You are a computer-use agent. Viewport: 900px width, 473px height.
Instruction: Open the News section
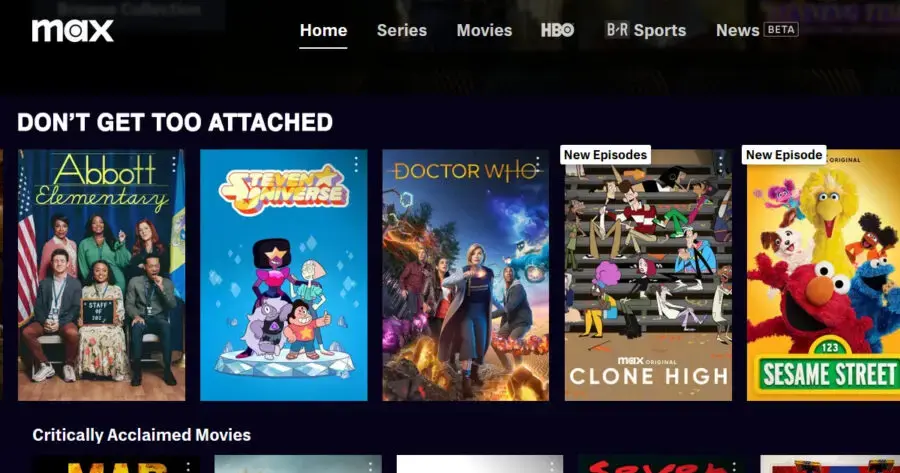738,30
